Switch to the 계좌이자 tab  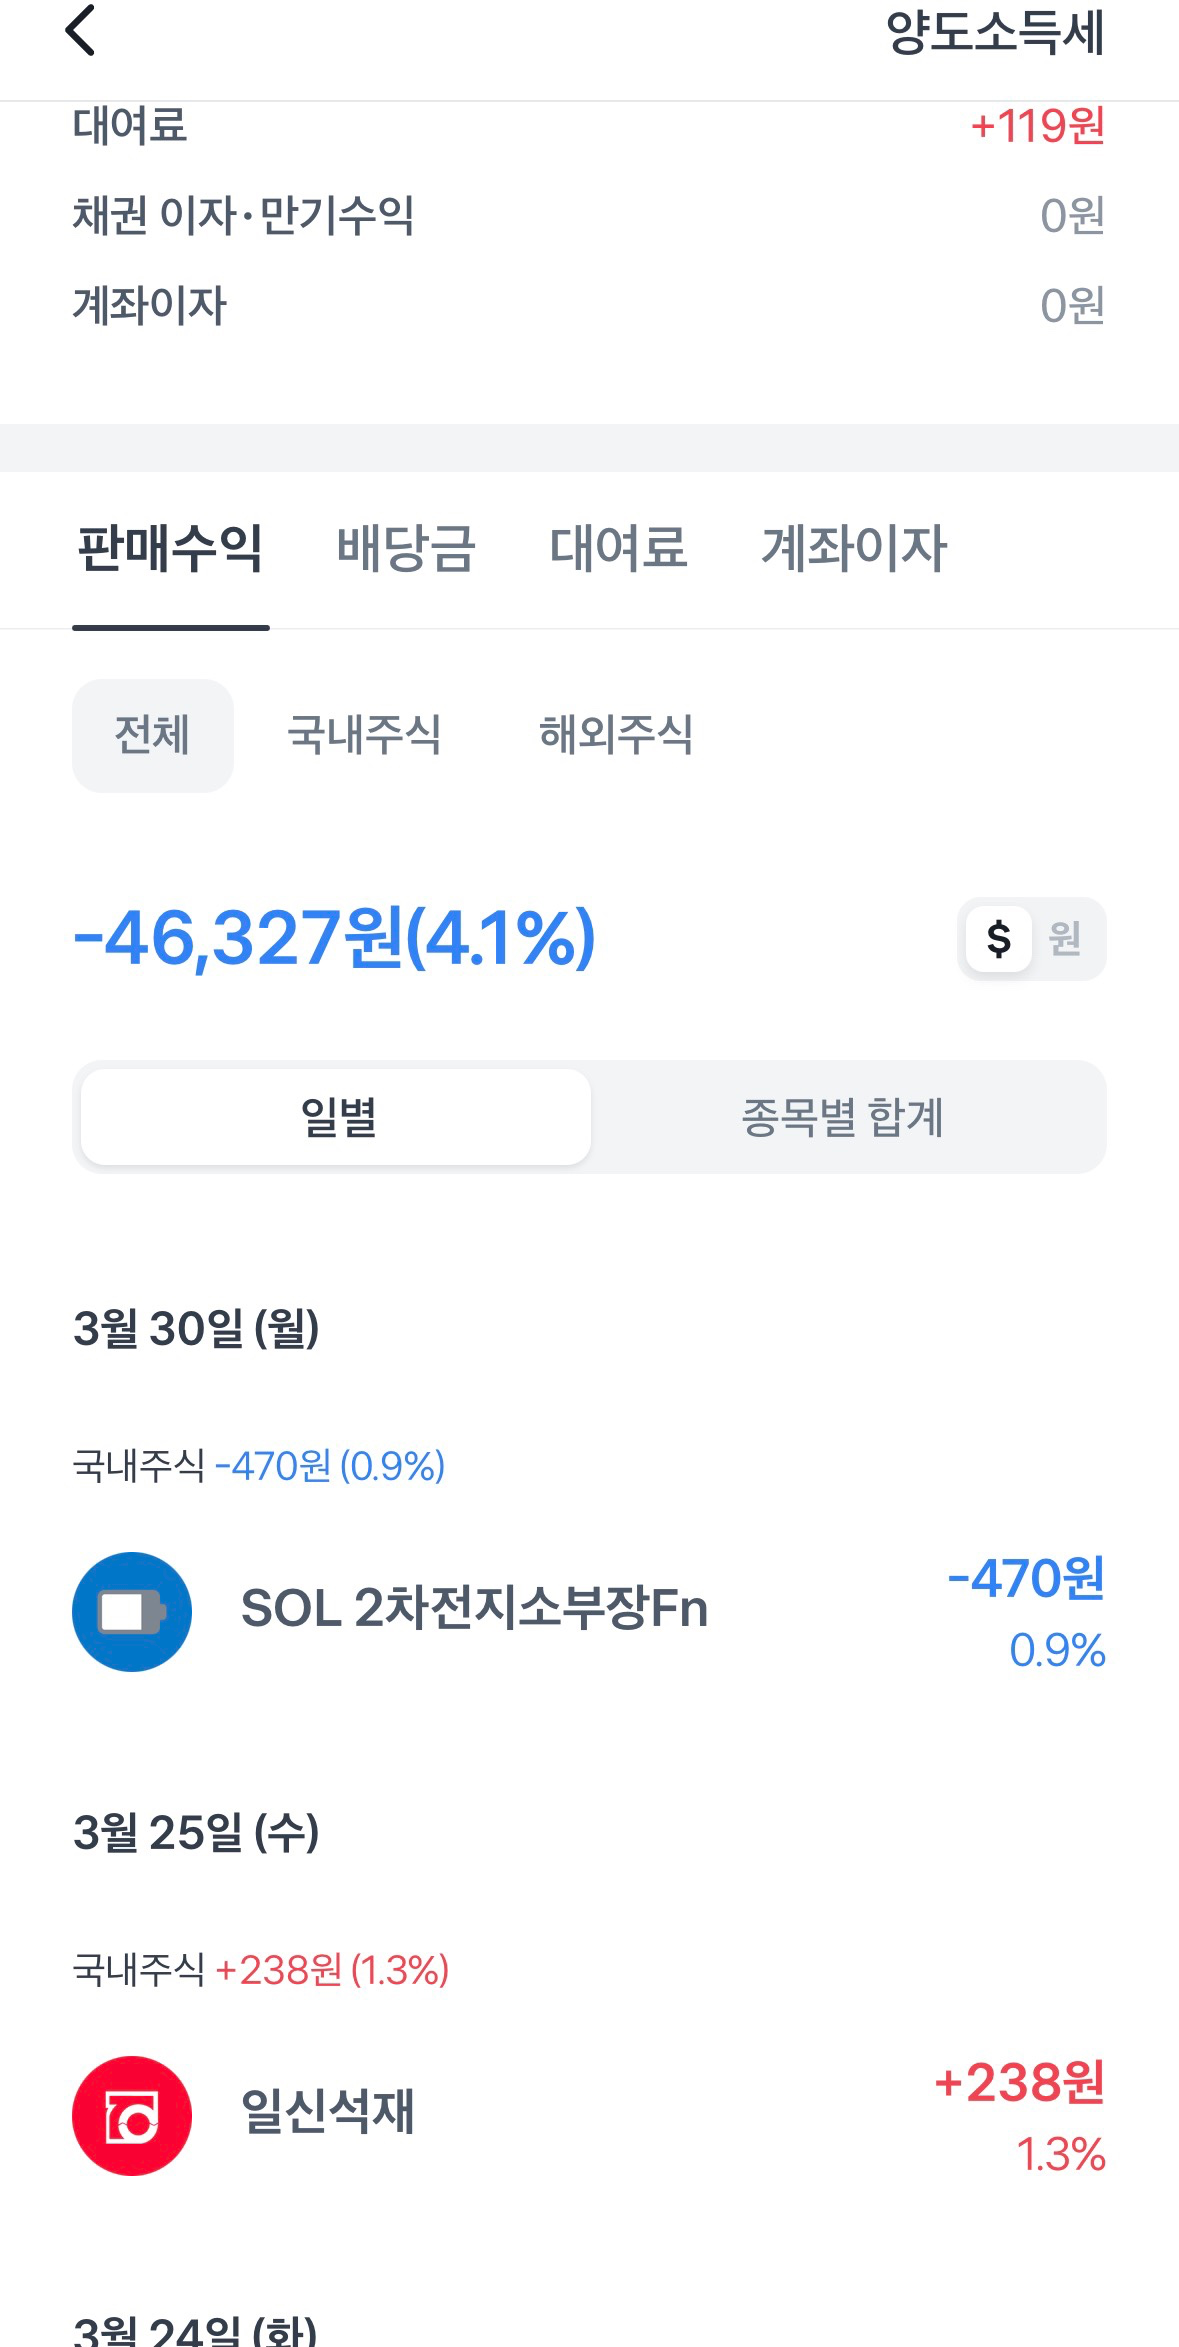[x=854, y=548]
